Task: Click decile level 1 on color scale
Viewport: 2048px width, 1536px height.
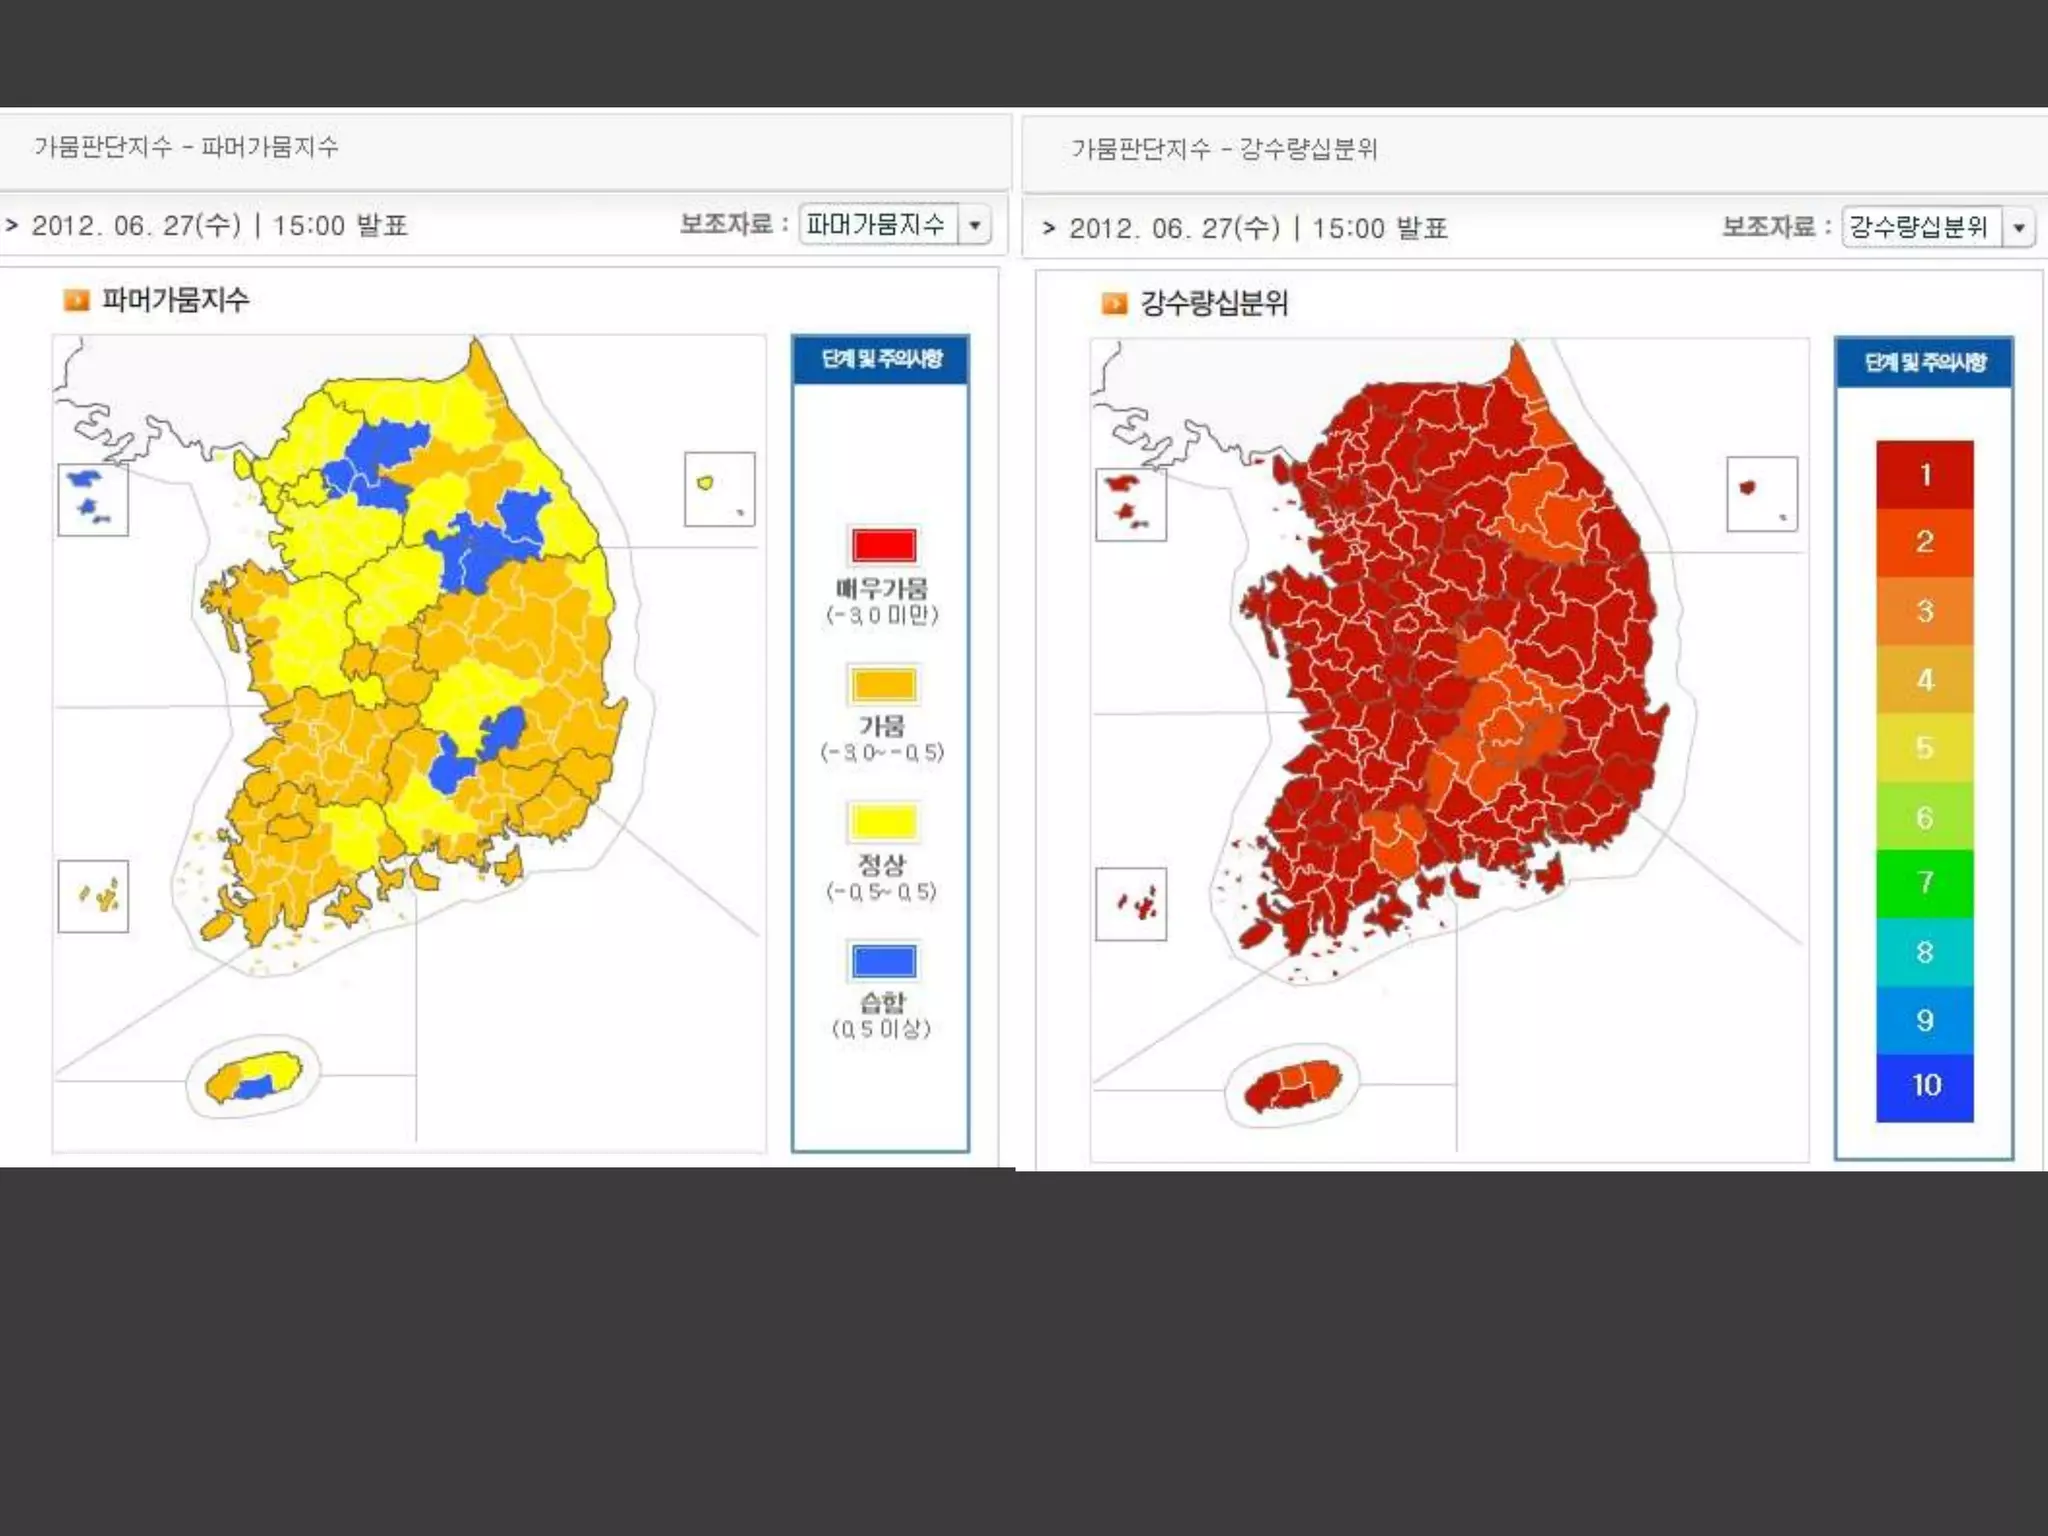Action: tap(1924, 475)
